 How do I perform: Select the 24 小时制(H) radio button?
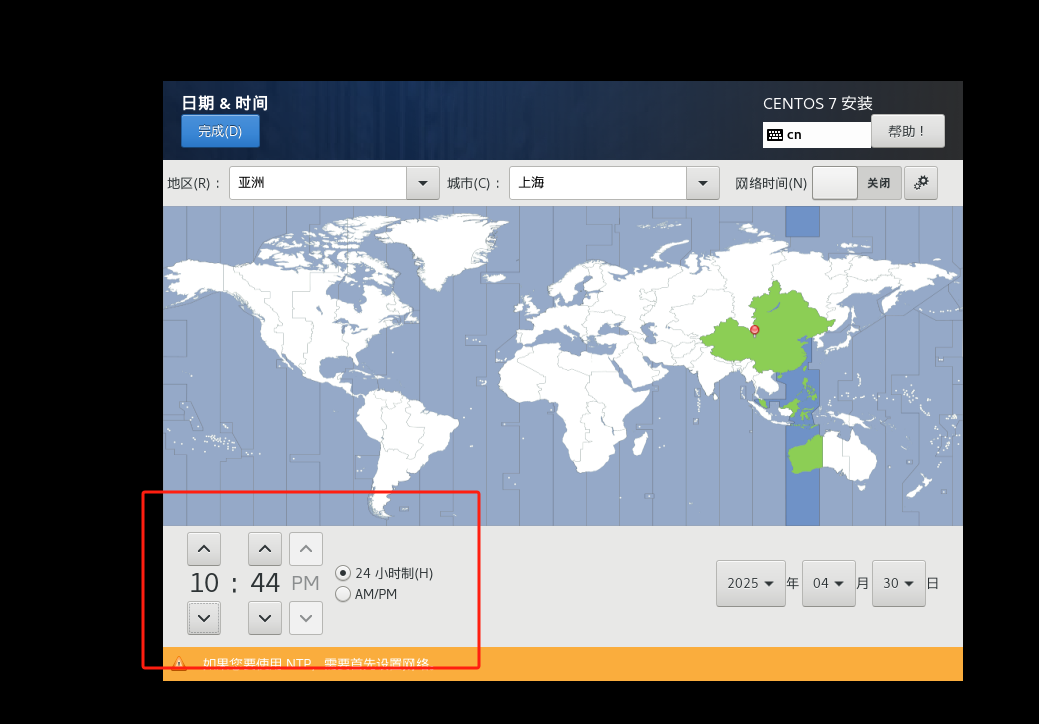(343, 573)
